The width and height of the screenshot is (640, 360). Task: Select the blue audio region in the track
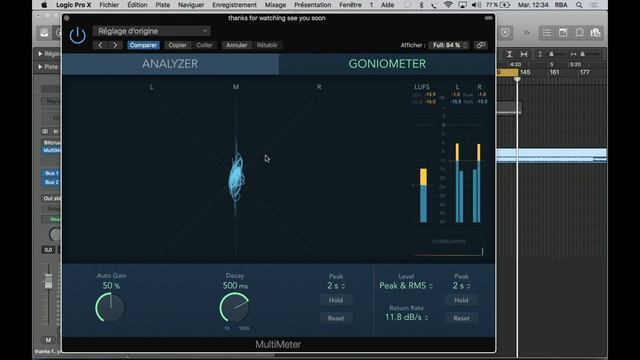[x=551, y=156]
